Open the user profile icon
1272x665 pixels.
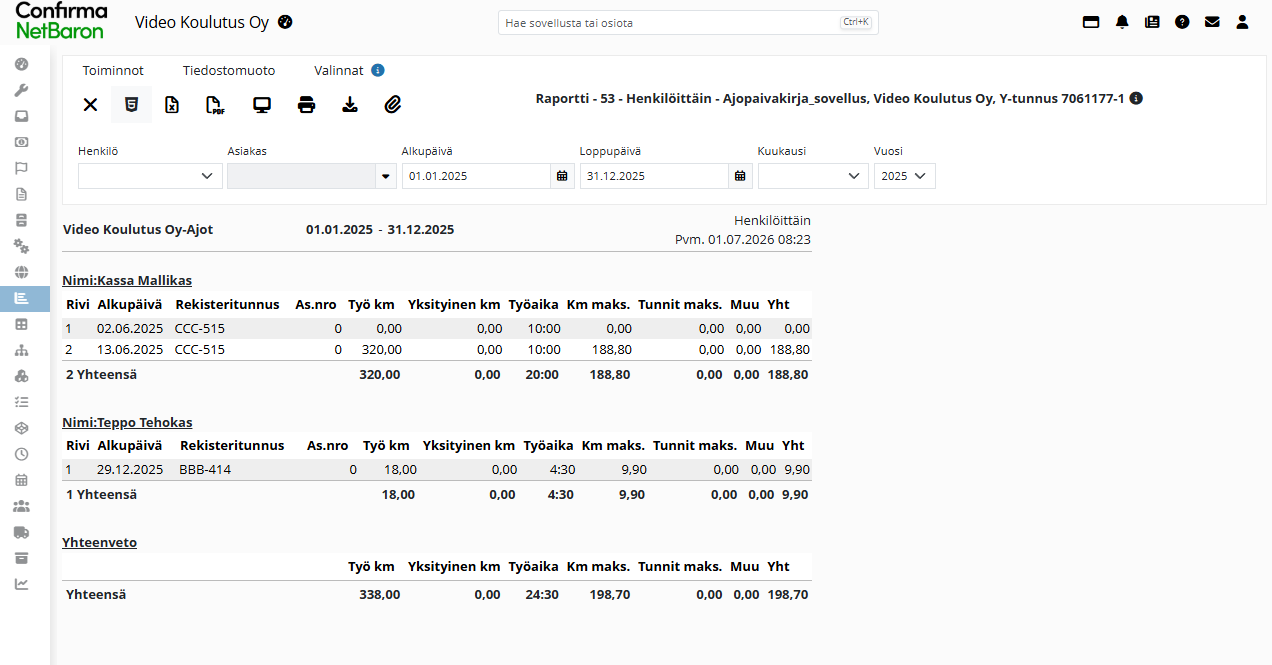1242,22
